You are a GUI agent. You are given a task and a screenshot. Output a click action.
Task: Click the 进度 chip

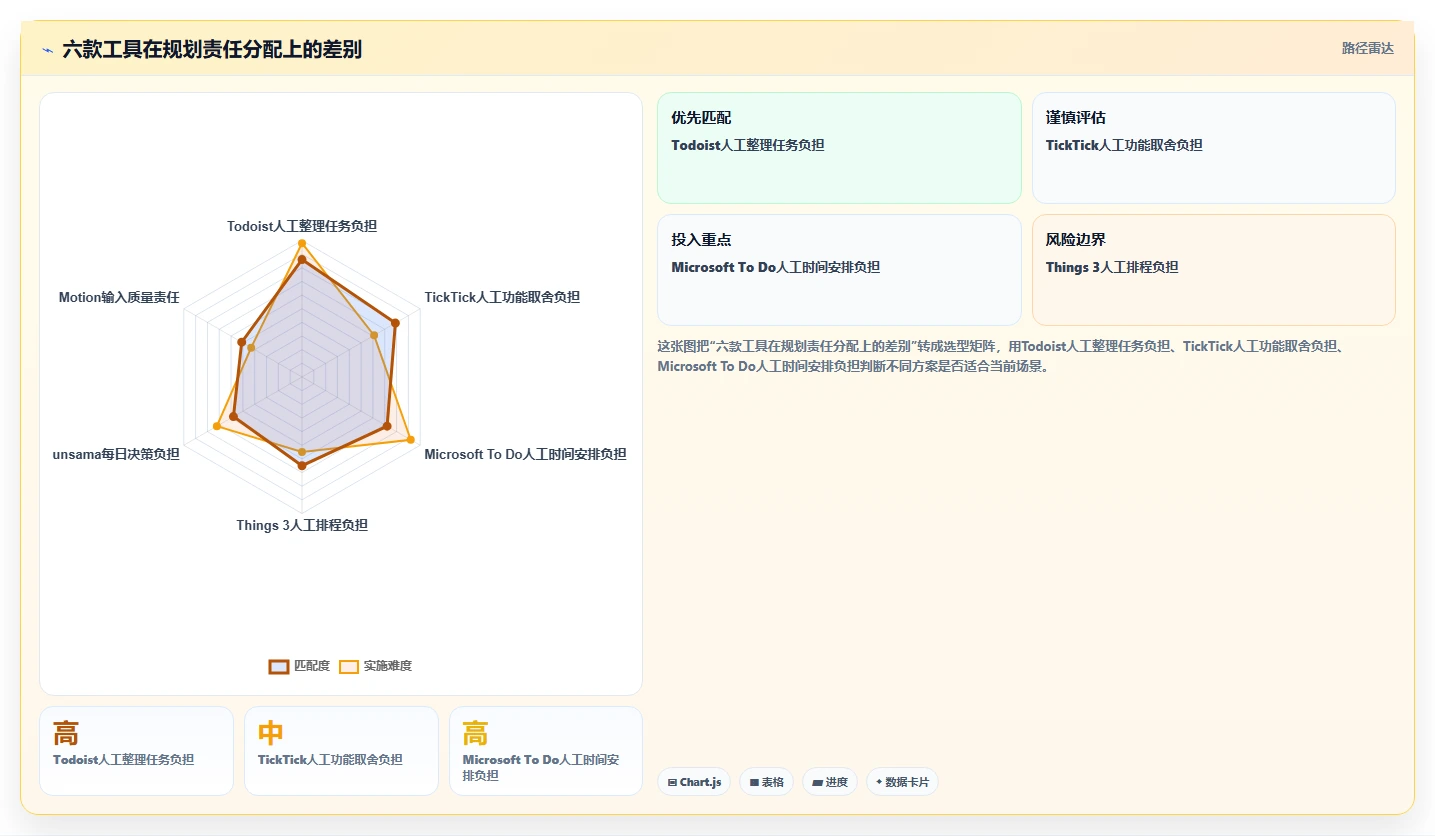pos(829,782)
